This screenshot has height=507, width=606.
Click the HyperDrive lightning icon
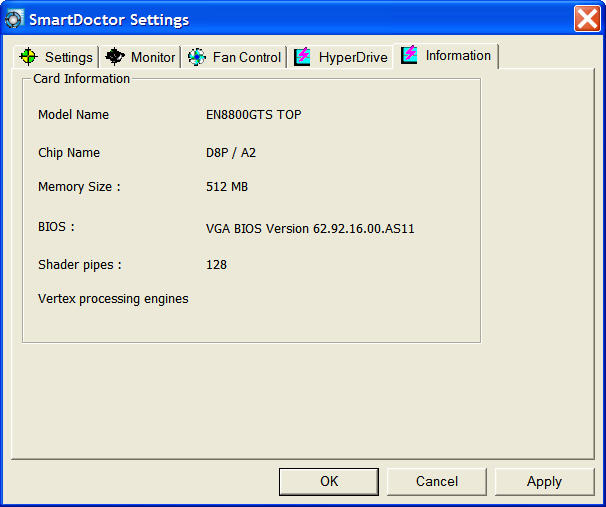pos(302,56)
